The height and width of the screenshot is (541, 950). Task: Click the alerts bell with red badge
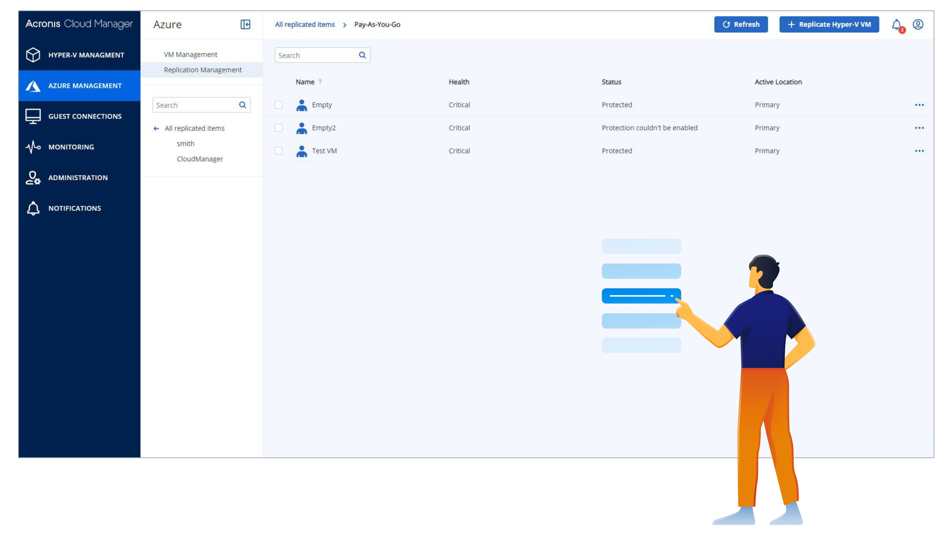point(897,25)
